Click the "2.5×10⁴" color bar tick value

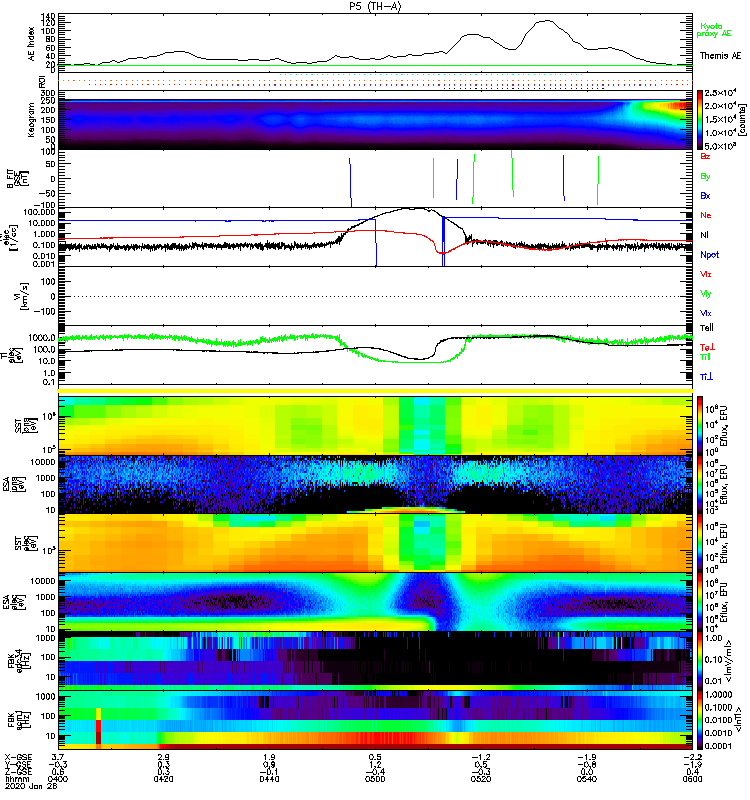[x=720, y=93]
